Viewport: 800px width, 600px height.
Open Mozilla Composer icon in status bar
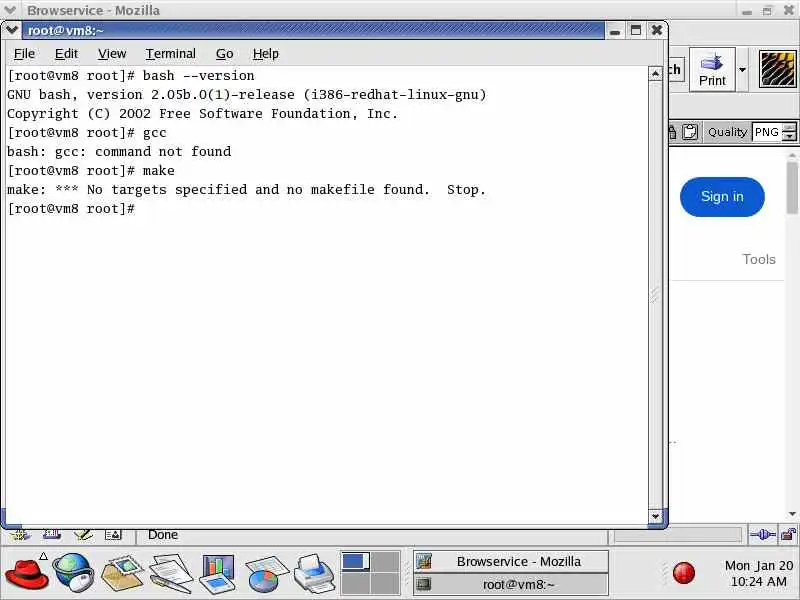click(x=83, y=535)
